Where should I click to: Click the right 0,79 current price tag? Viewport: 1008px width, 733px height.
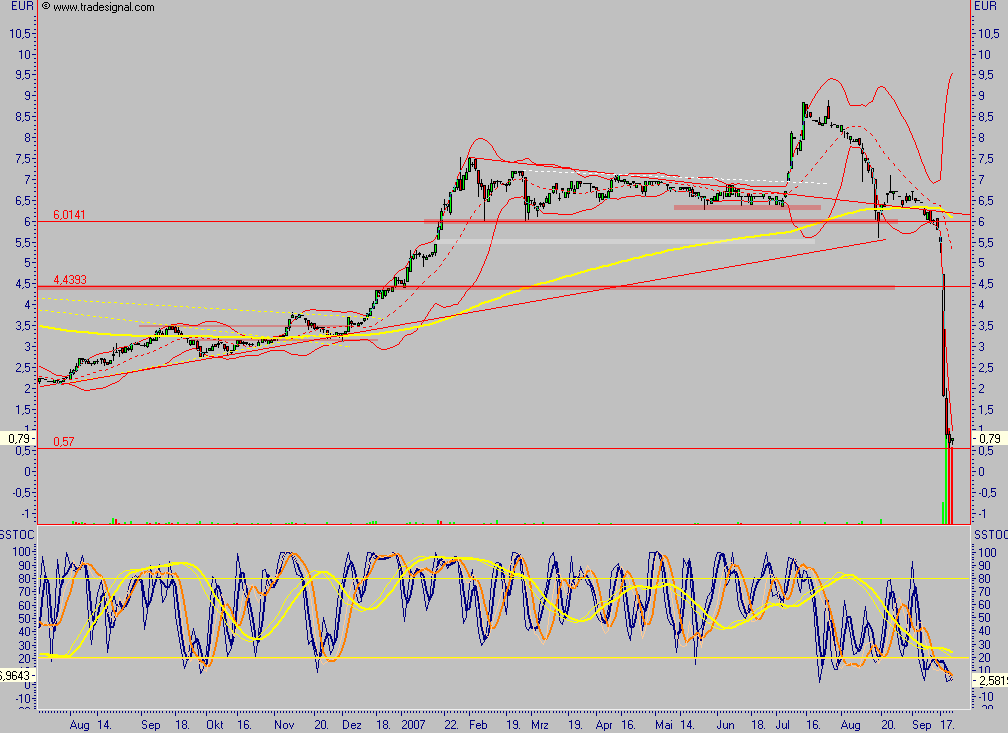(x=989, y=438)
